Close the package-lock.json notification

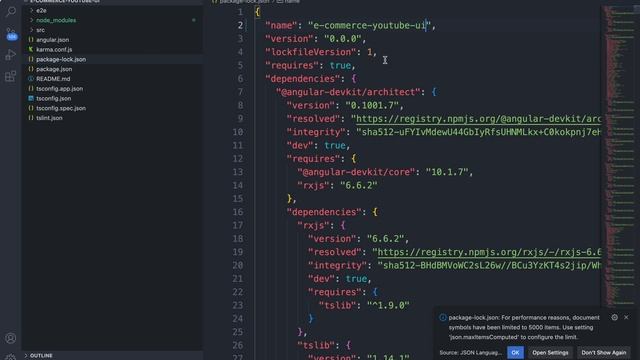point(626,317)
